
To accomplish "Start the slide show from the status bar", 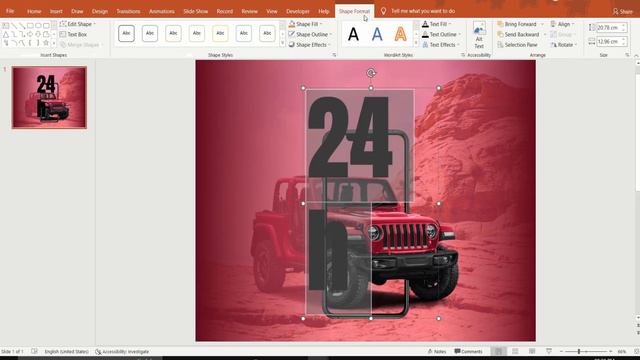I will click(549, 351).
